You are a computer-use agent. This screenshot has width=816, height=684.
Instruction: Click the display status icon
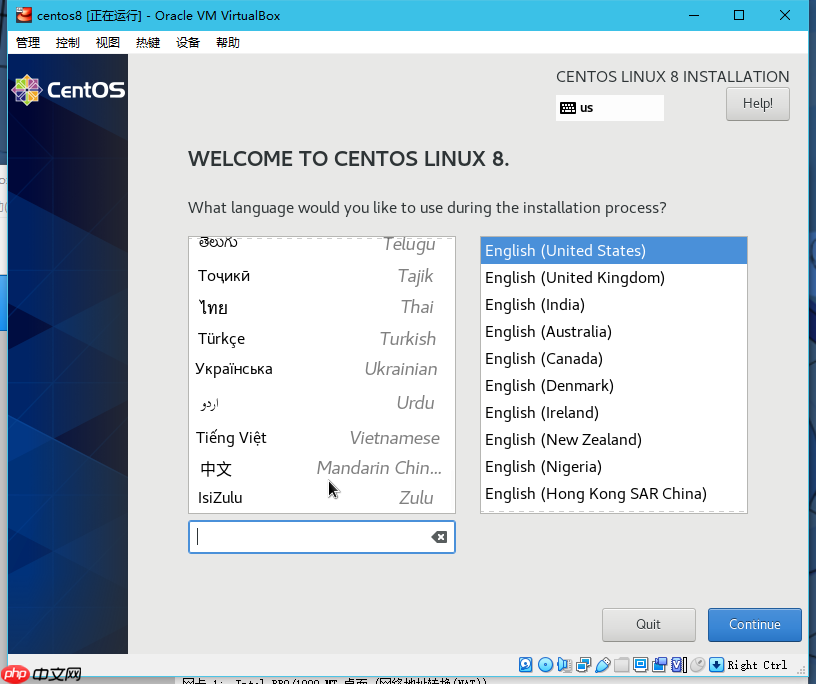pyautogui.click(x=641, y=664)
